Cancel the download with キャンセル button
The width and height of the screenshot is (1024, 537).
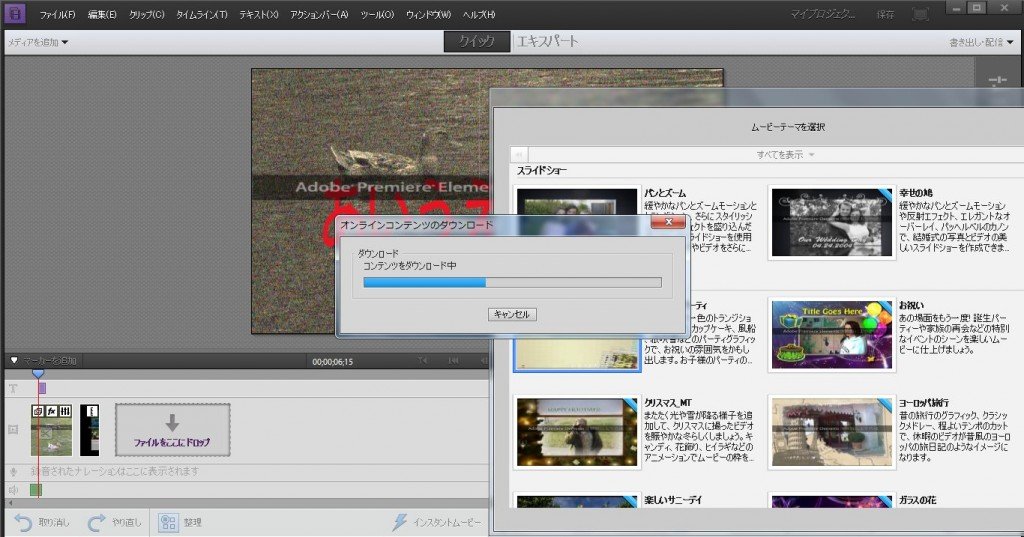(x=512, y=314)
